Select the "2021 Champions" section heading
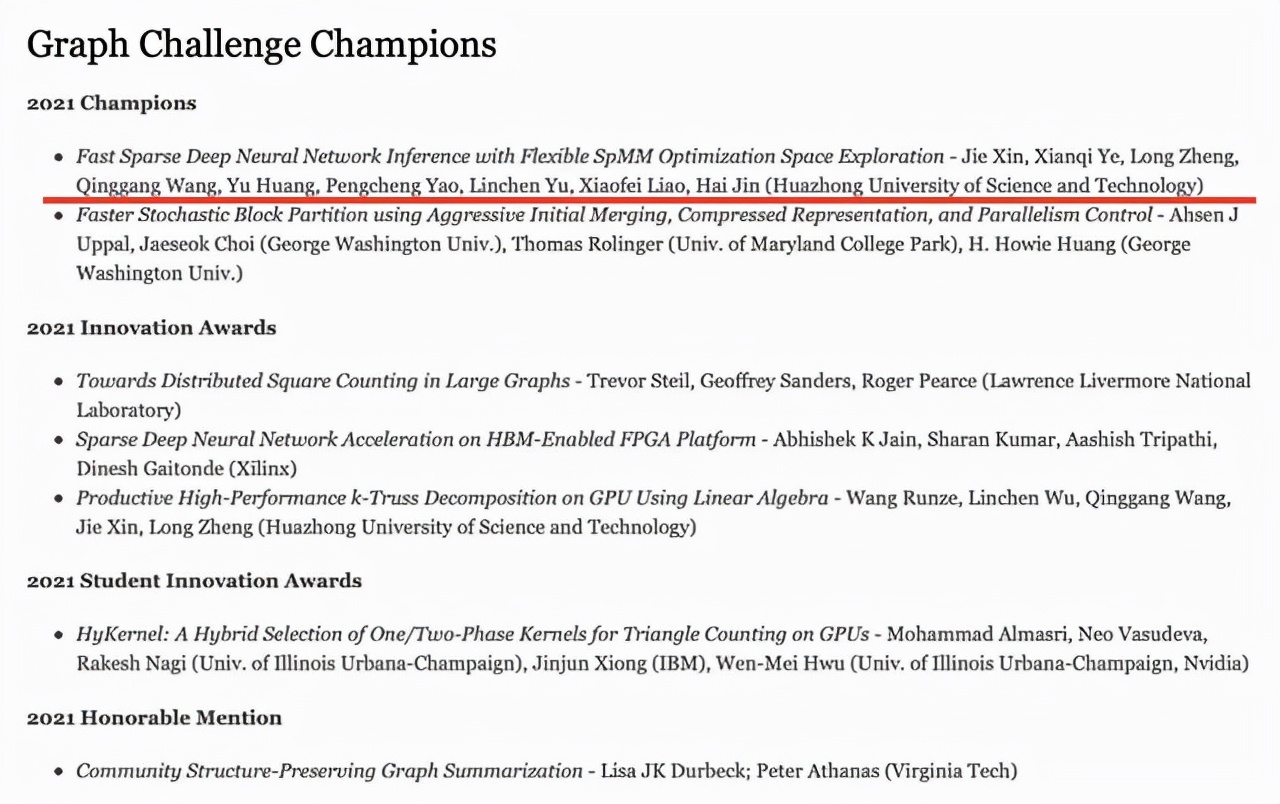The height and width of the screenshot is (804, 1280). click(x=111, y=103)
